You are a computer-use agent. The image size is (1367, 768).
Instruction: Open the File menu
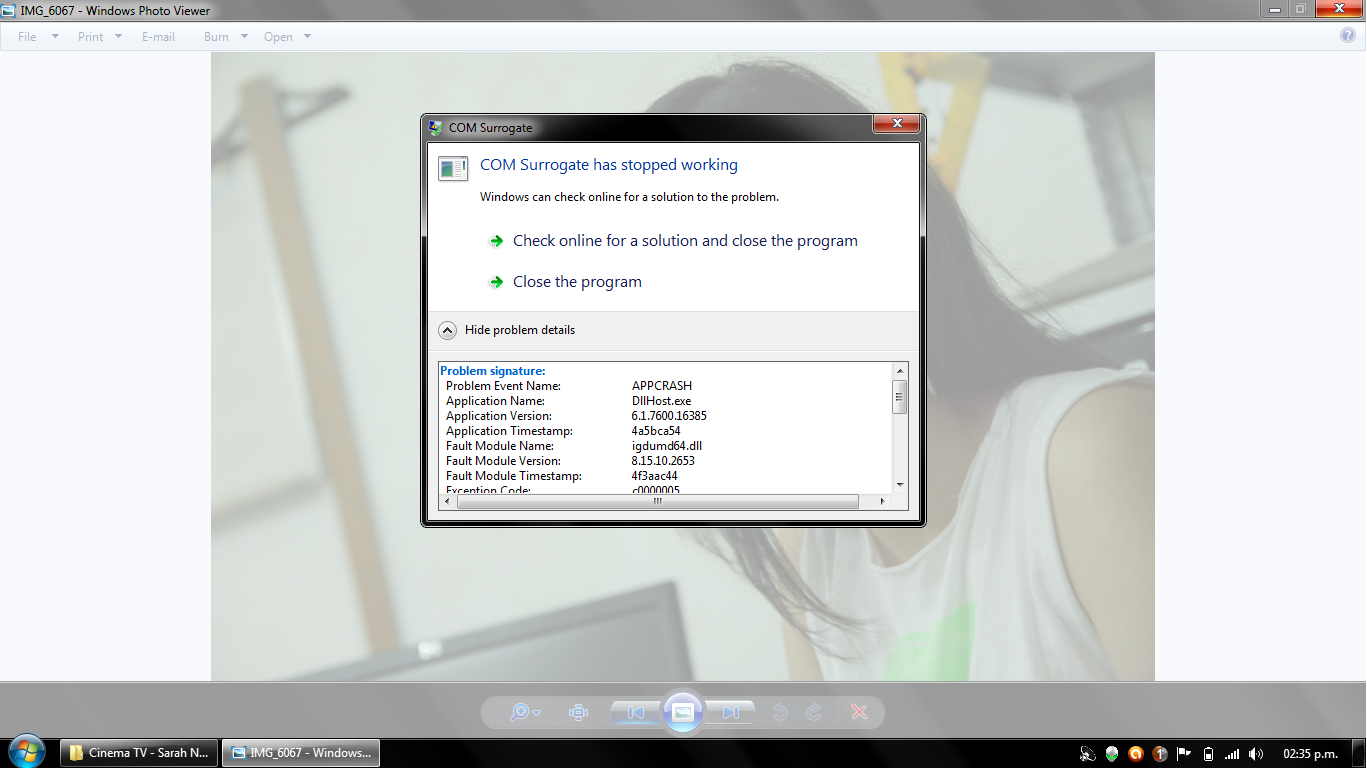coord(27,36)
